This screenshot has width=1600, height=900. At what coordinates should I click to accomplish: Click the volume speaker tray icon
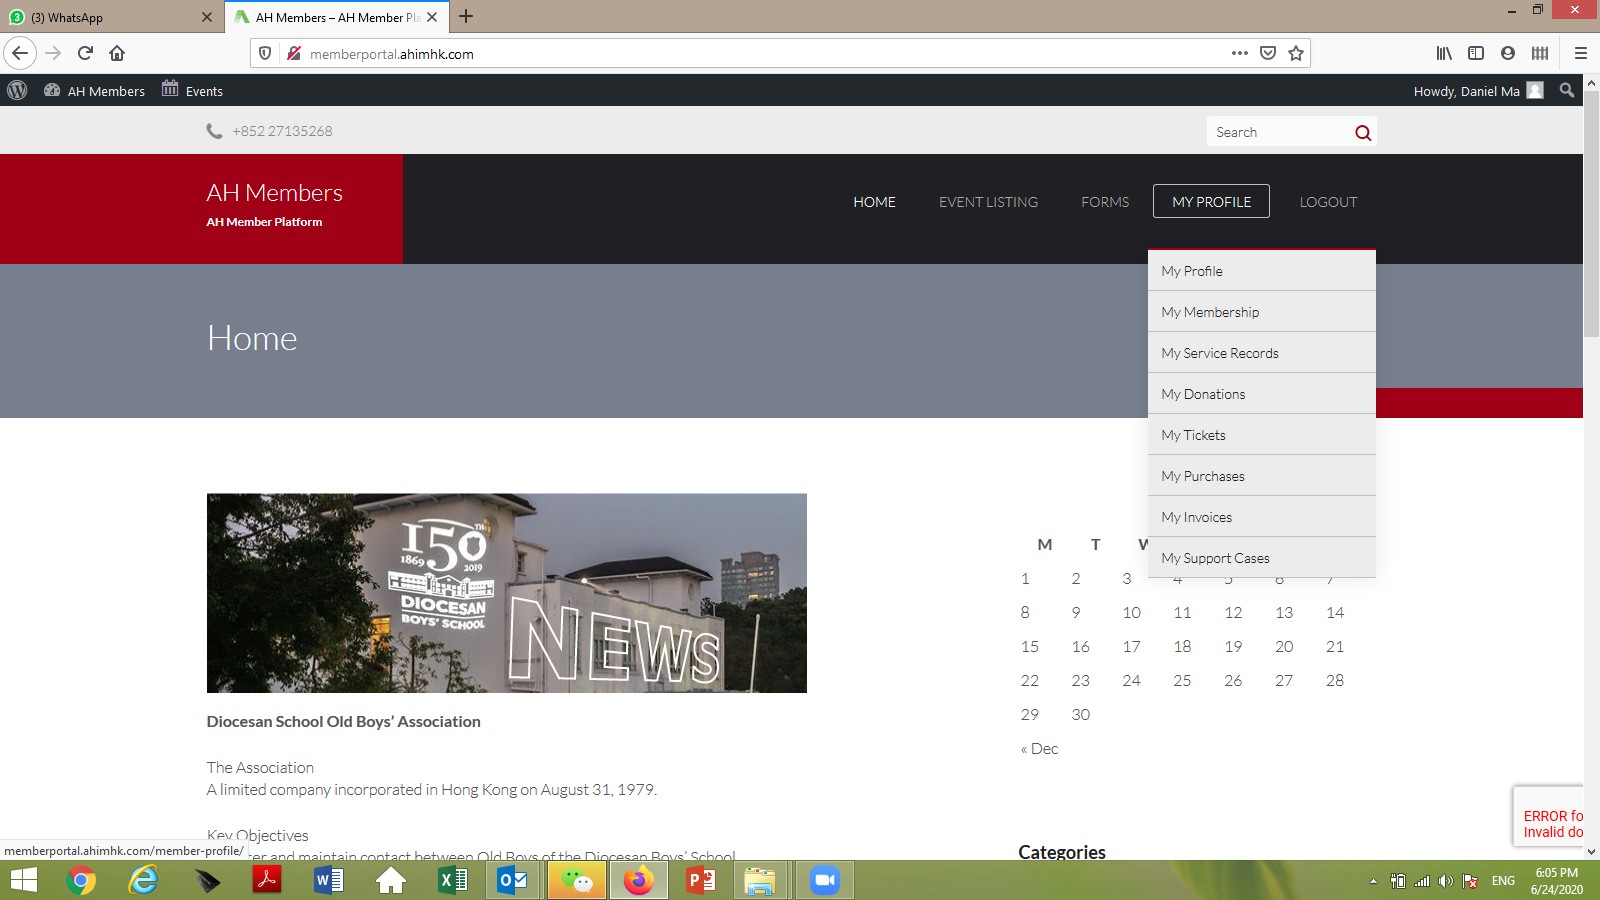[x=1446, y=880]
